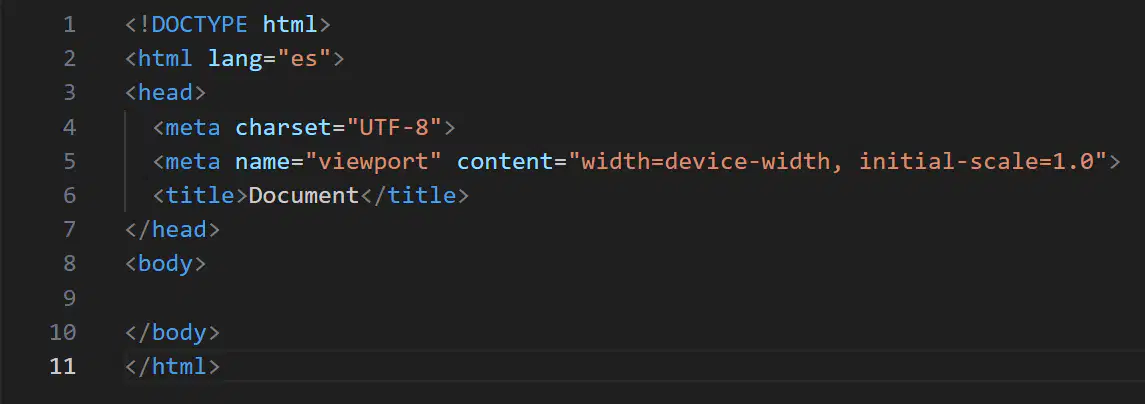Click the "es" language value string
Viewport: 1145px width, 404px height.
point(305,58)
